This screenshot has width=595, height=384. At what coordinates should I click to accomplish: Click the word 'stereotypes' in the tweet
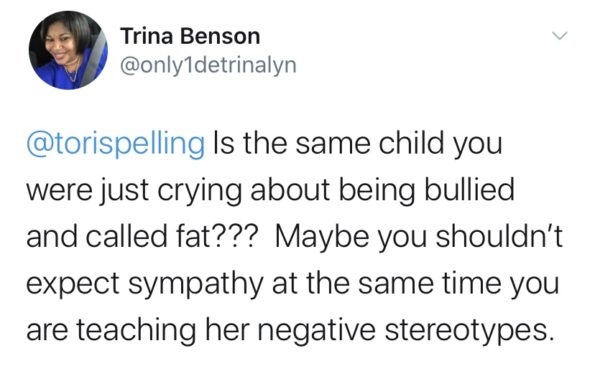(x=467, y=330)
